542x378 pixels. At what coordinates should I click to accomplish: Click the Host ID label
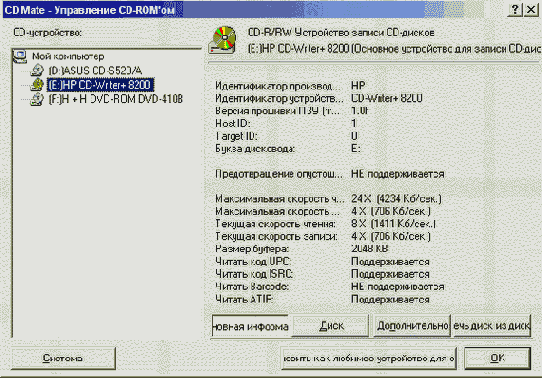[233, 123]
